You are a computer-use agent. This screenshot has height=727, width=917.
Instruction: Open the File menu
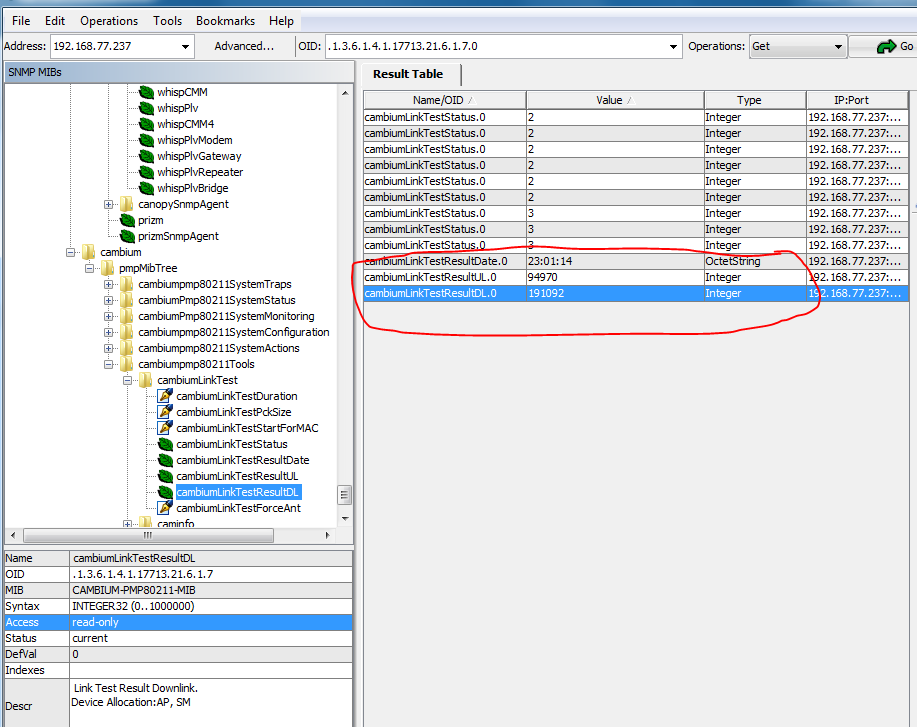pyautogui.click(x=21, y=20)
